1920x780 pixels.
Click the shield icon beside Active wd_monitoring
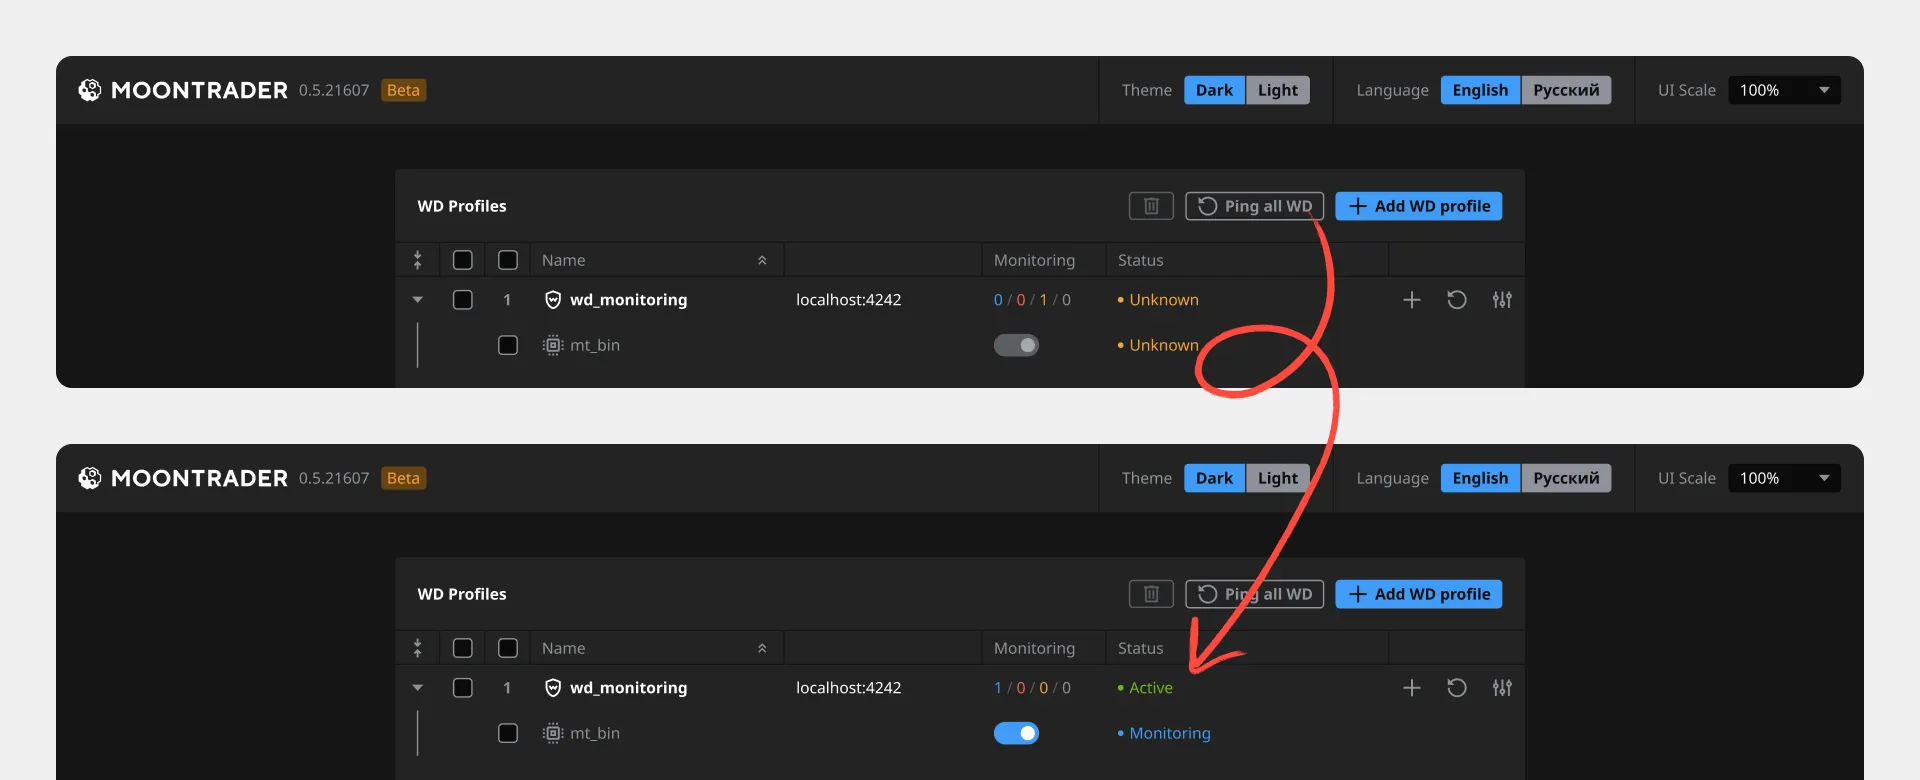point(553,688)
